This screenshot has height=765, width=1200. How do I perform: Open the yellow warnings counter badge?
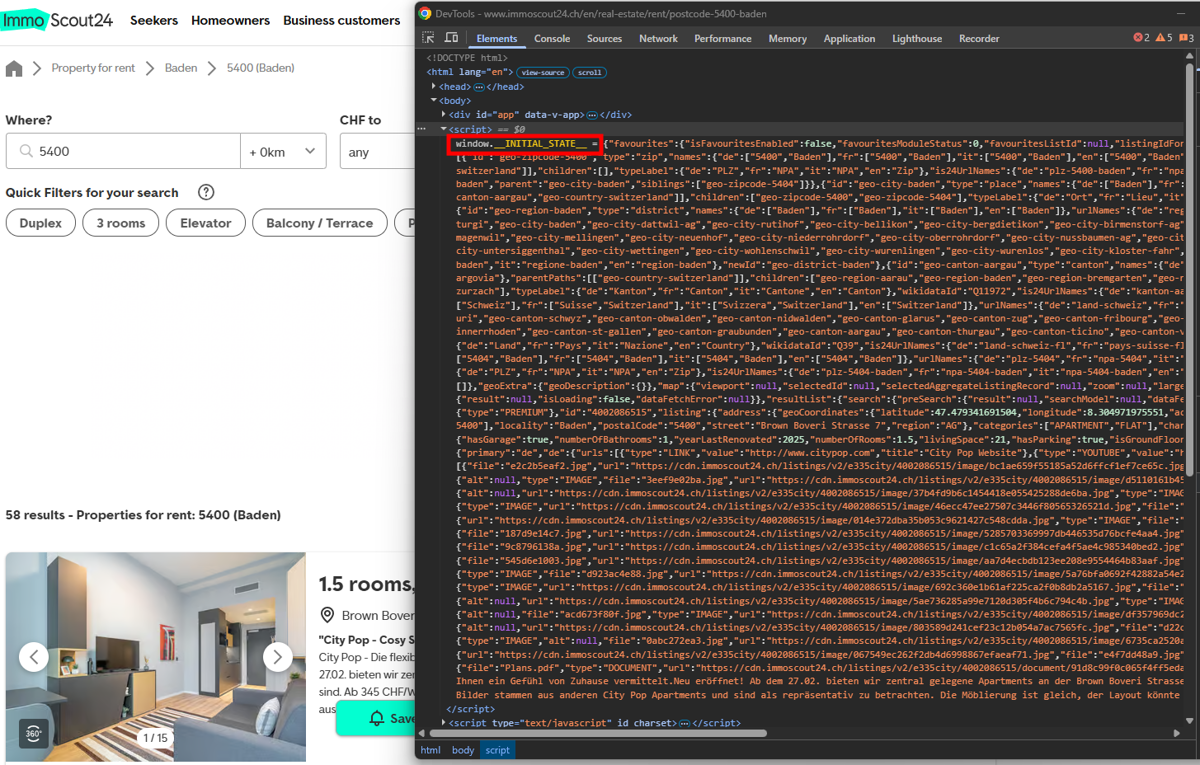pos(1163,38)
